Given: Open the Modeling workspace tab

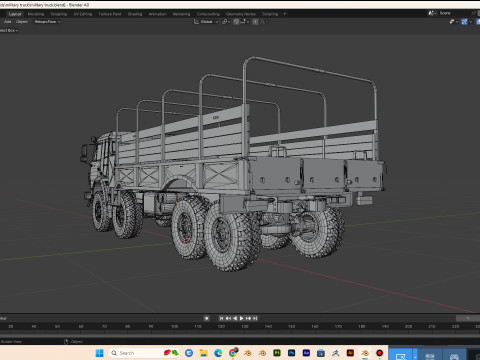Looking at the screenshot, I should (x=36, y=14).
